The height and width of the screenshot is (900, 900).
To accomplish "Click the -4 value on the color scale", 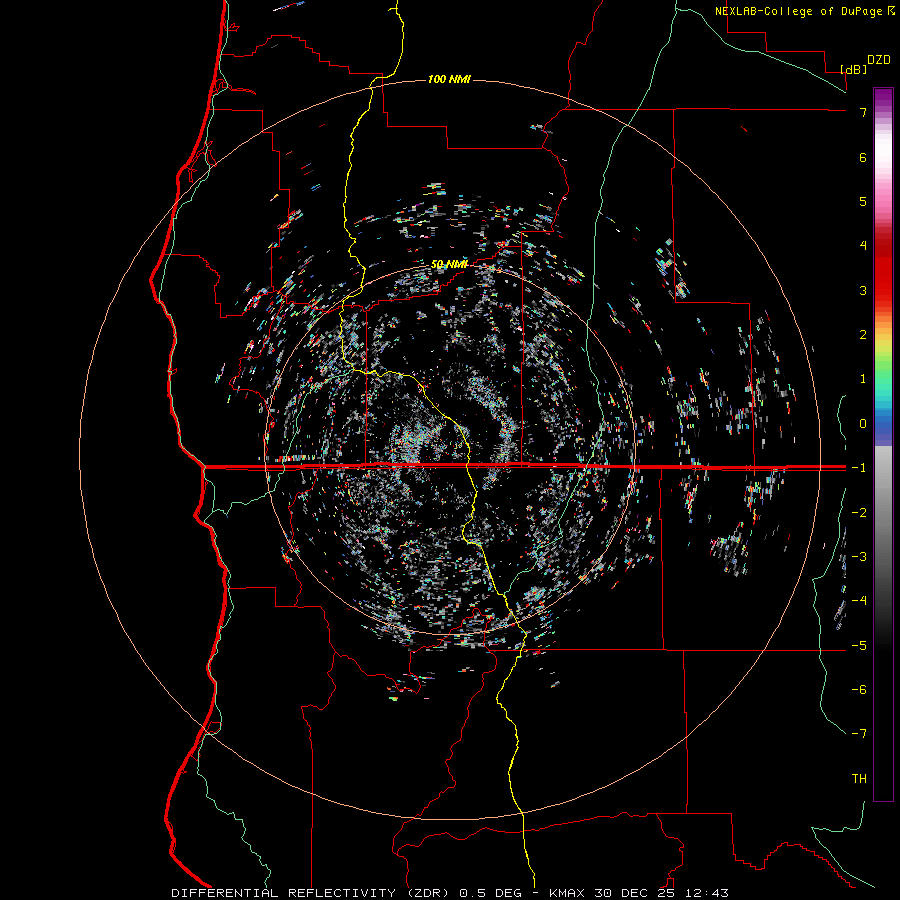I will click(859, 601).
